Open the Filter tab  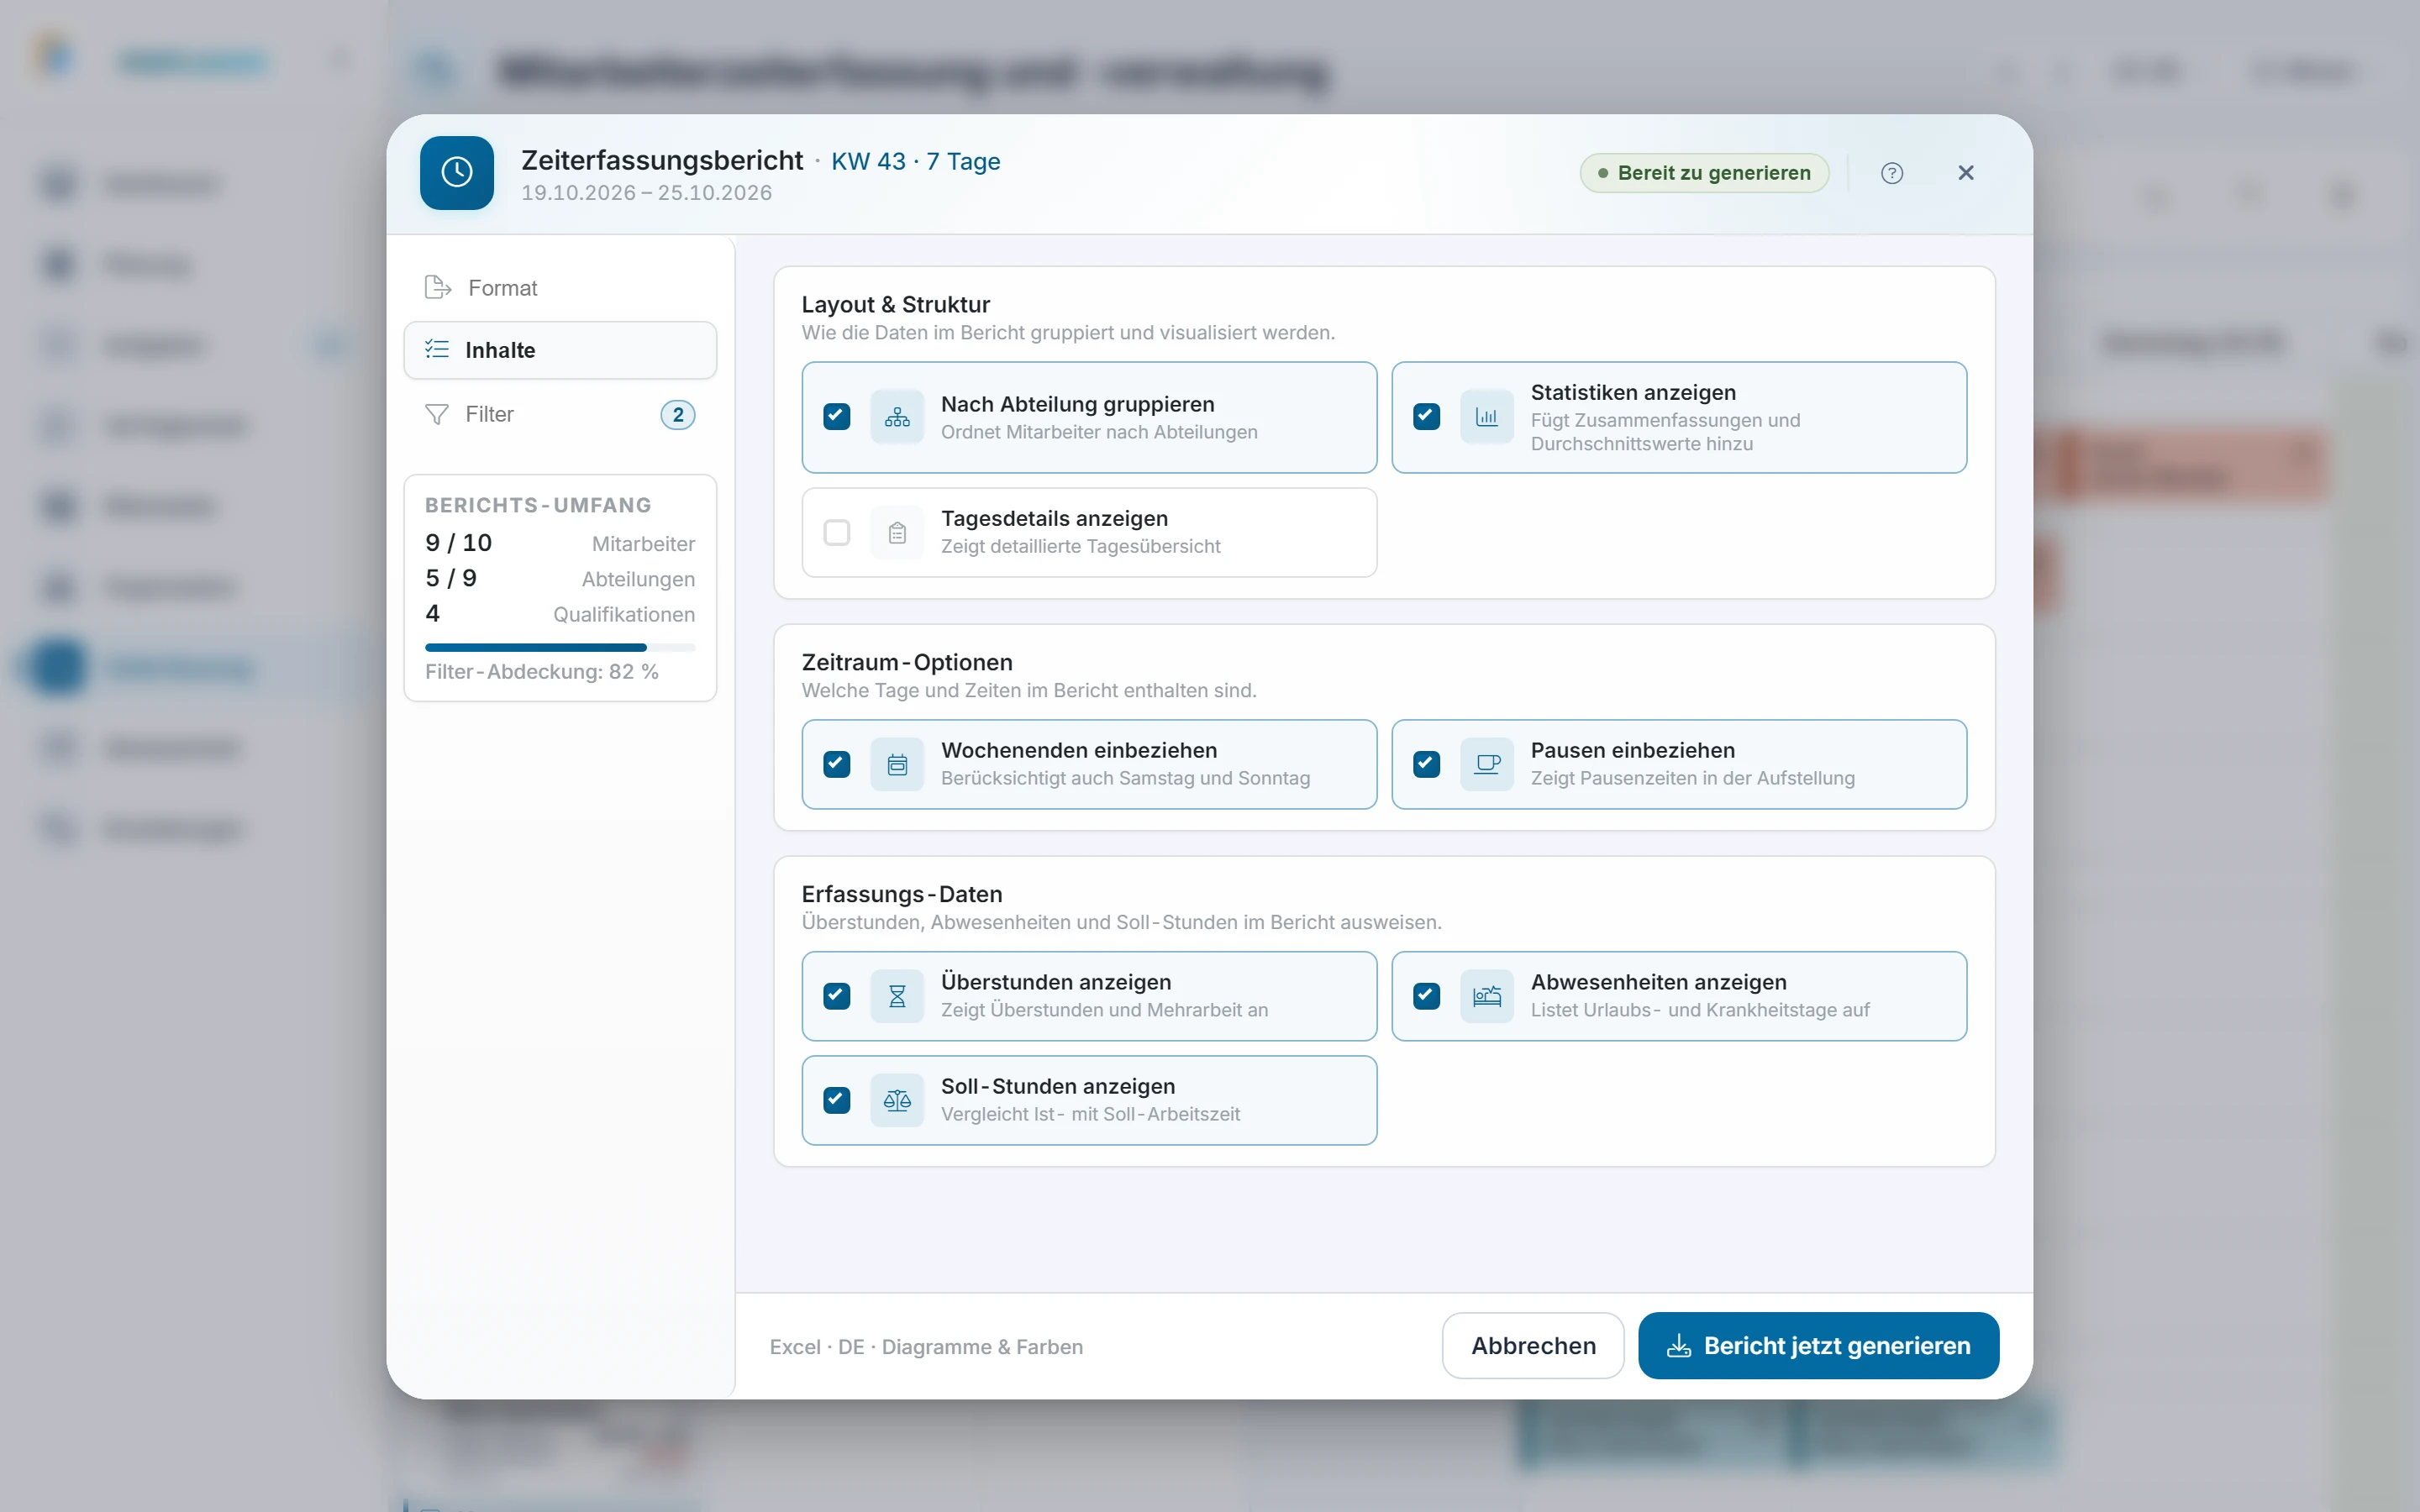click(560, 414)
